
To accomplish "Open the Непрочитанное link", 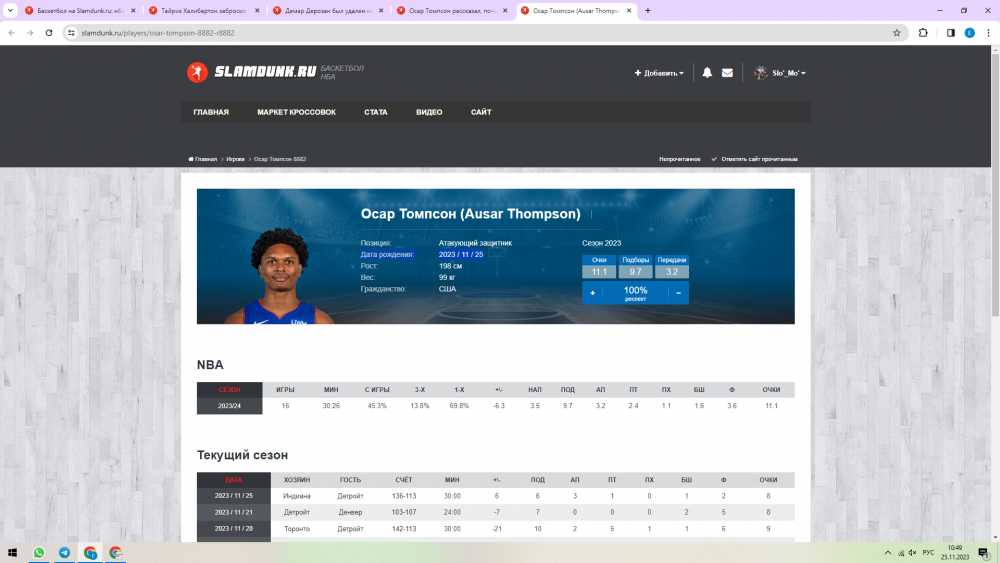I will tap(680, 159).
